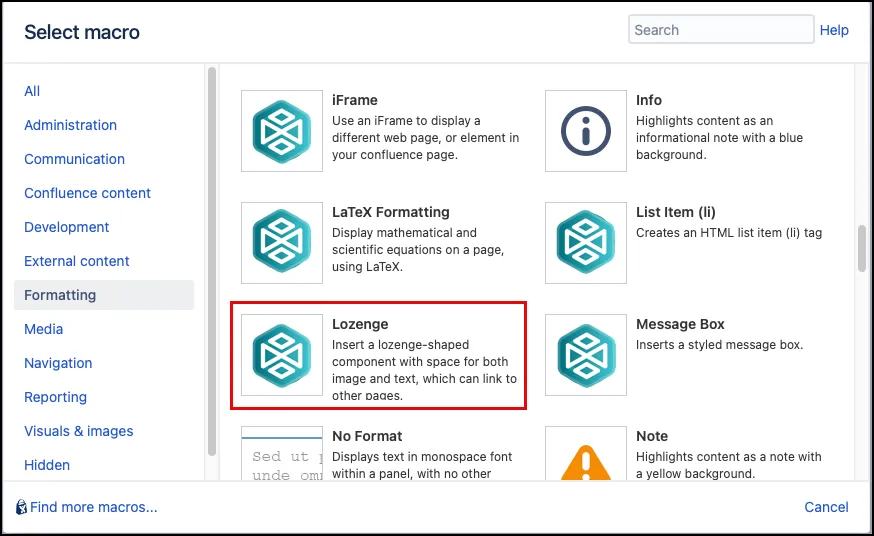Screen dimensions: 874x536
Task: Click the Info macro title
Action: coord(649,100)
